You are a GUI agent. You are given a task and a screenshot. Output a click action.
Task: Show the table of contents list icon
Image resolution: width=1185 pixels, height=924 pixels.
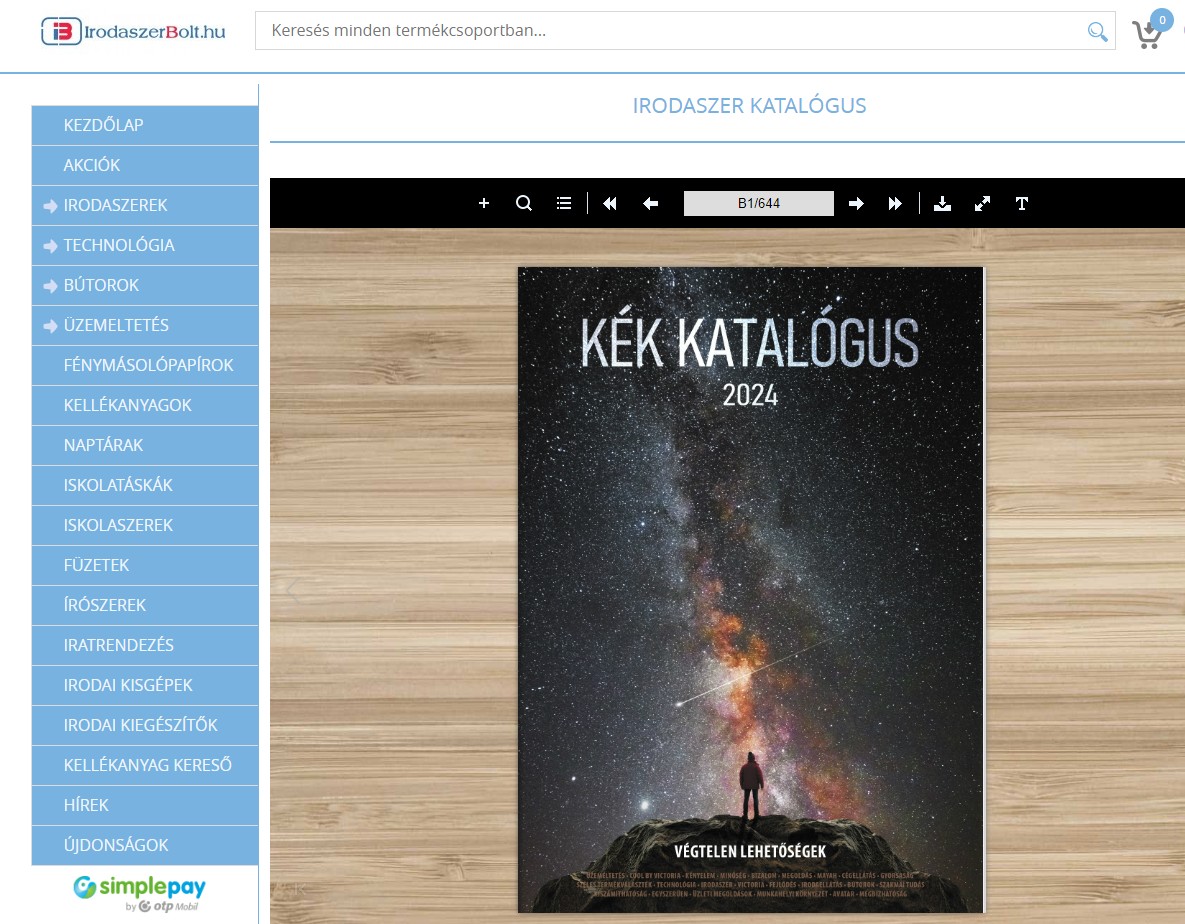click(564, 203)
